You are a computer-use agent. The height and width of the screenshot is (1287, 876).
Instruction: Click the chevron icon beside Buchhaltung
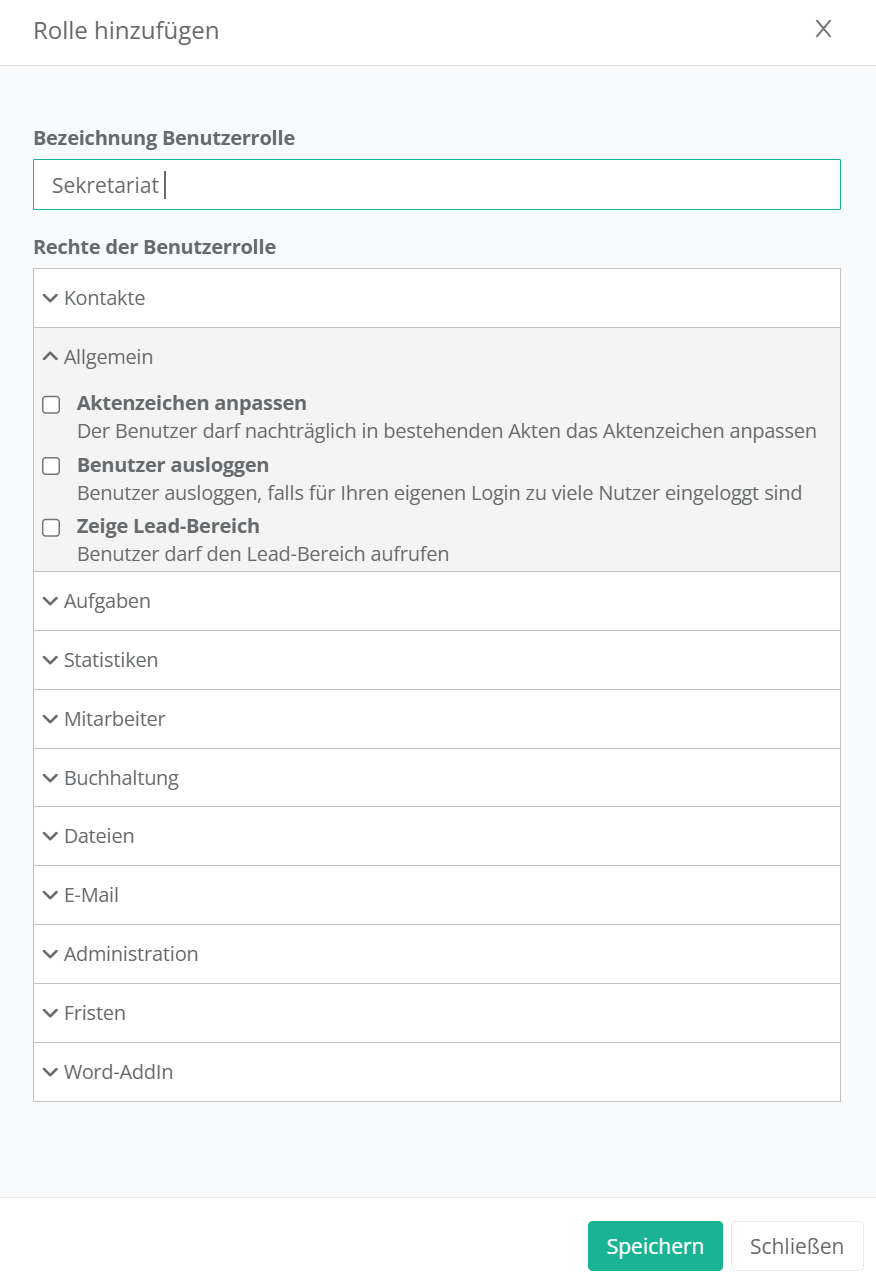coord(50,778)
